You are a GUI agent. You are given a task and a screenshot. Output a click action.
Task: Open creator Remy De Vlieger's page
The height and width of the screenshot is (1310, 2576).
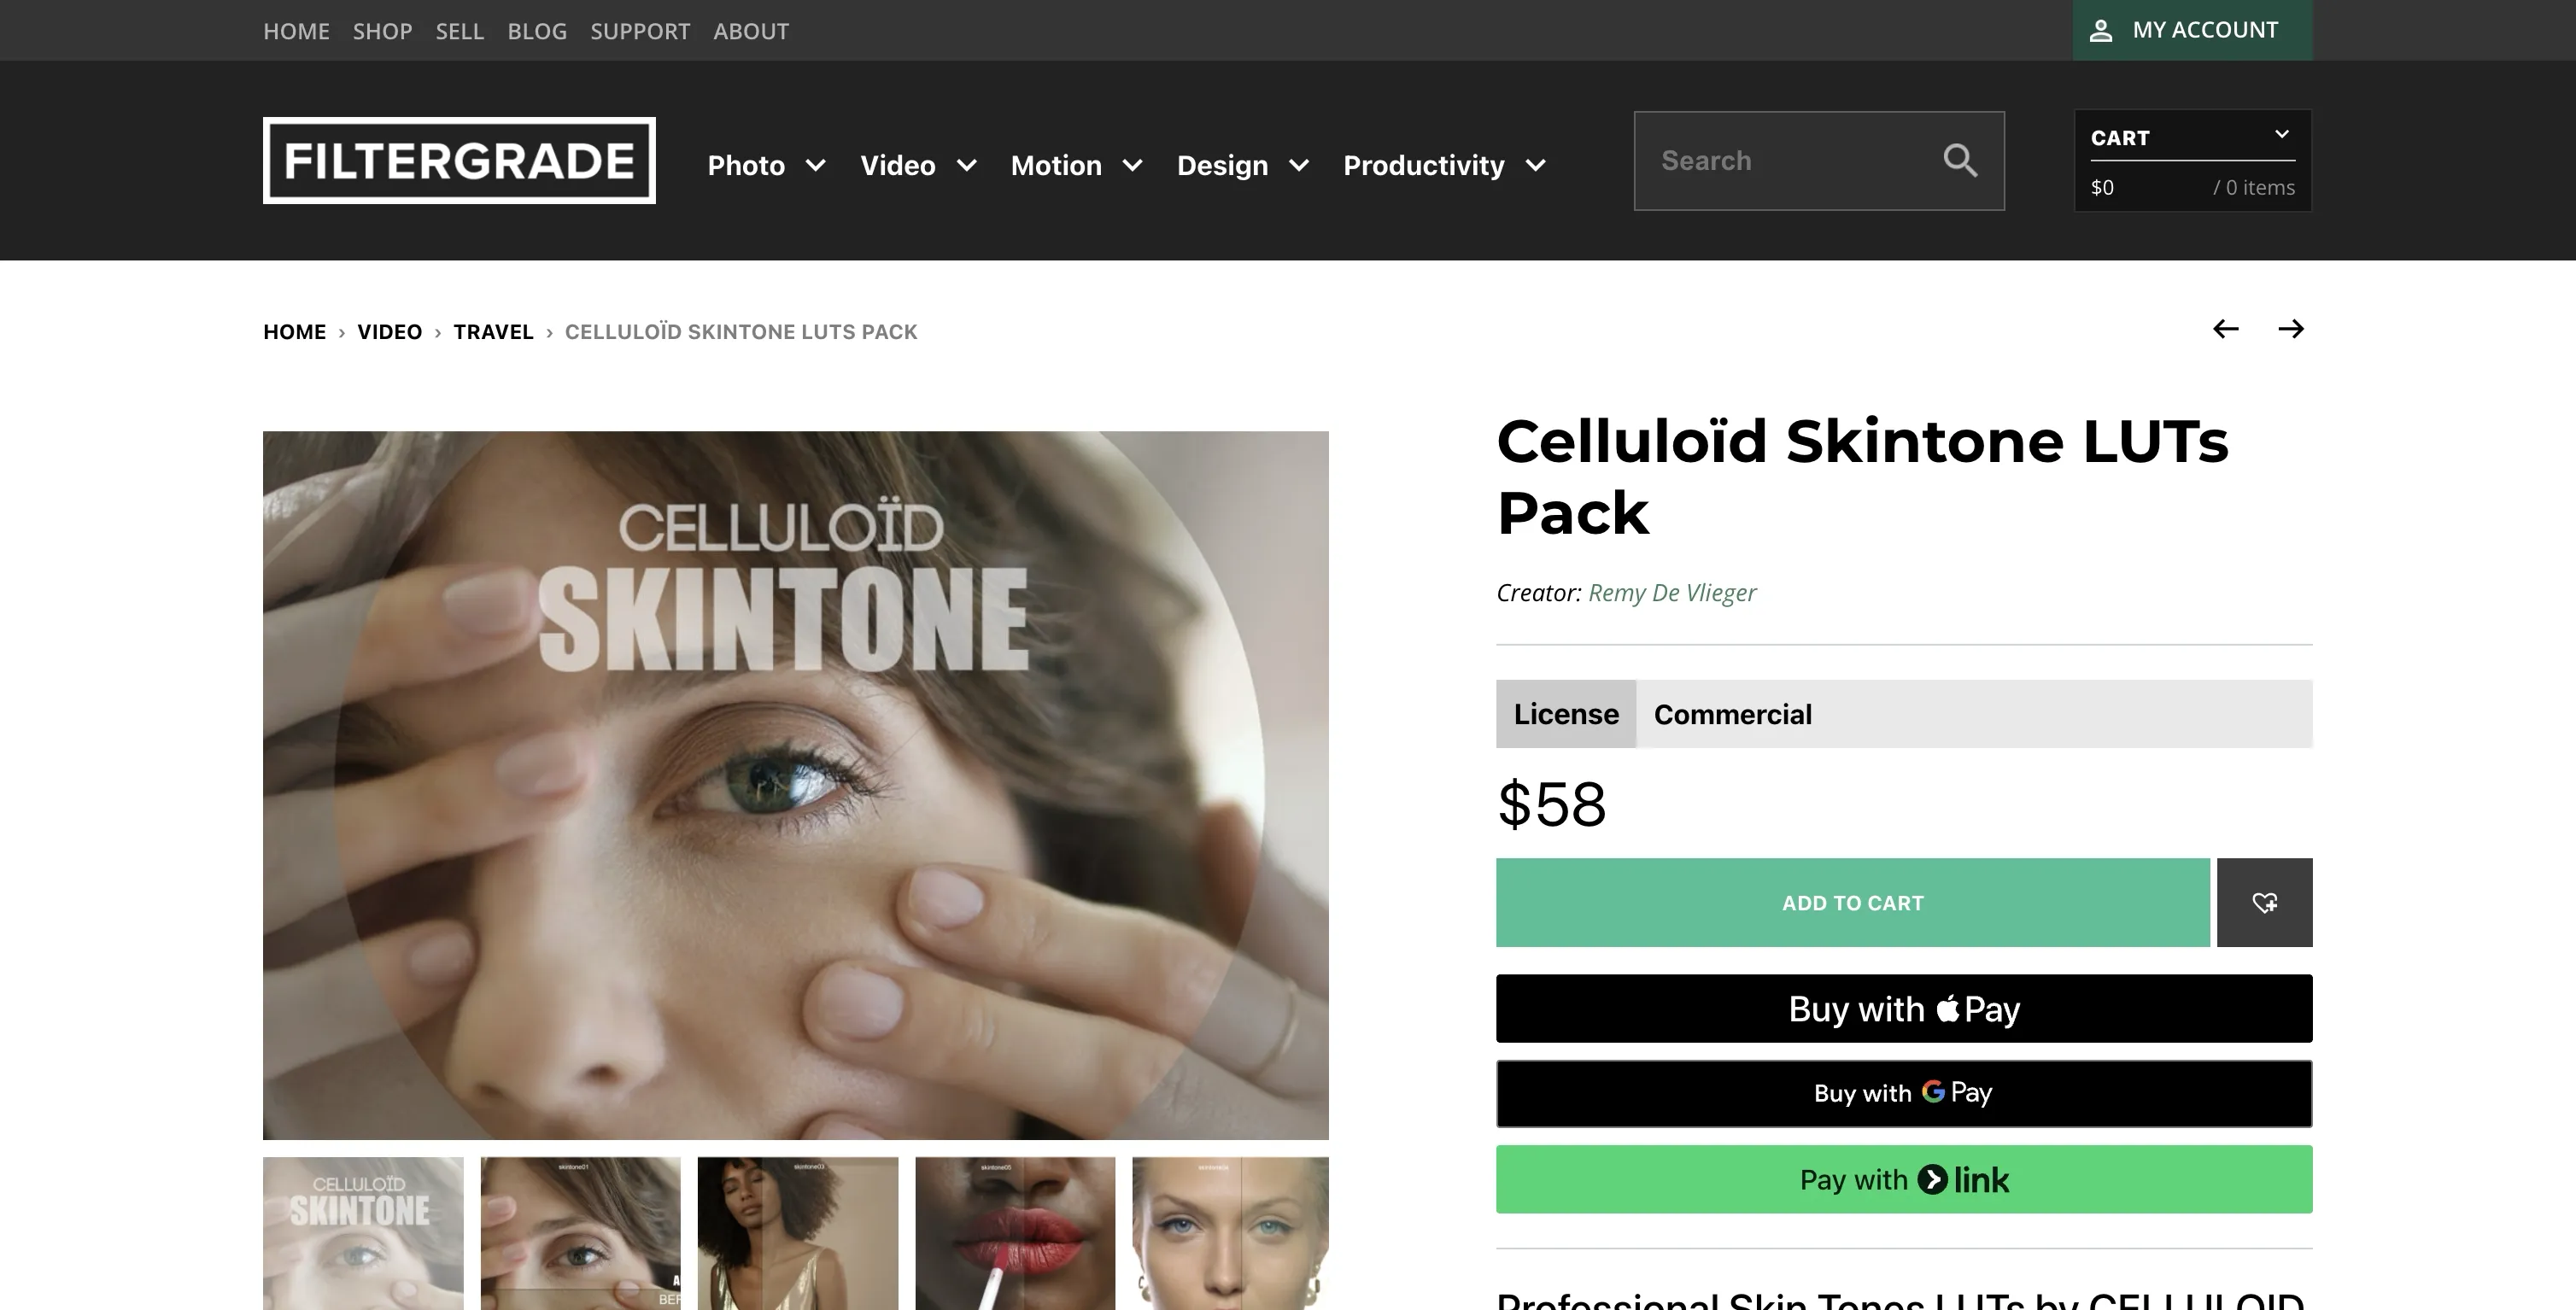[1671, 593]
